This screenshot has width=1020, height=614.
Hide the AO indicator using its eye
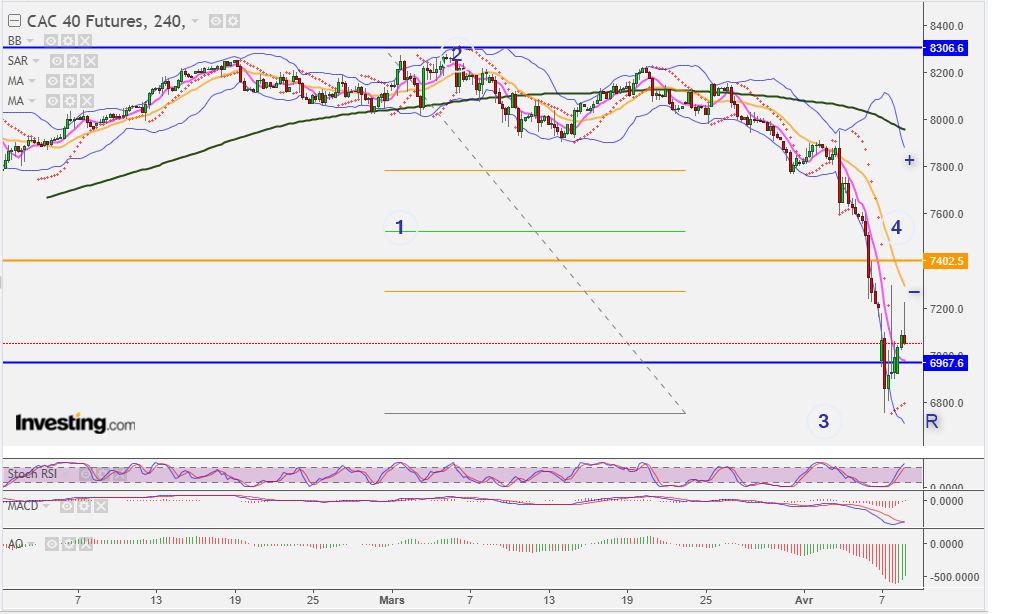click(52, 544)
